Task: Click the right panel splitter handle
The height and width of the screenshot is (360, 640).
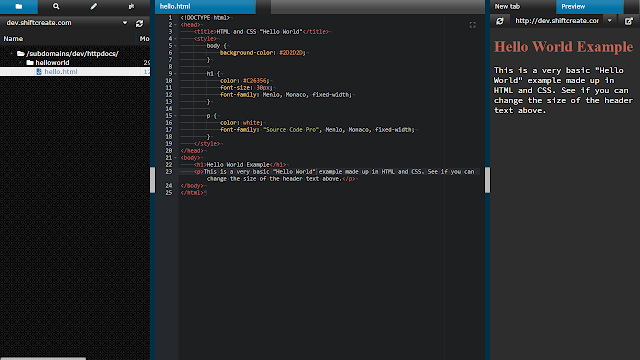Action: pyautogui.click(x=487, y=180)
